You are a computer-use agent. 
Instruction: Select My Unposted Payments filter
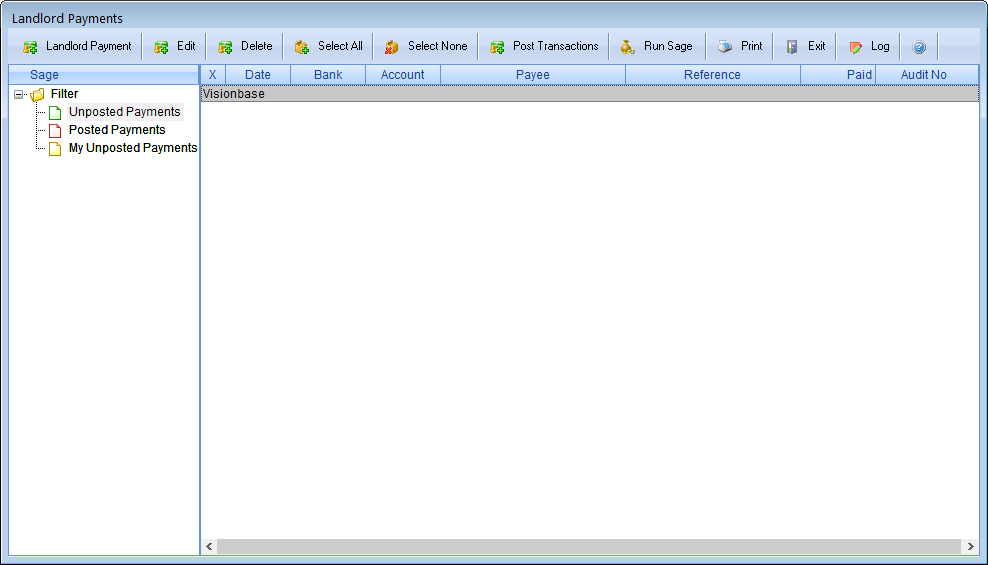coord(133,148)
